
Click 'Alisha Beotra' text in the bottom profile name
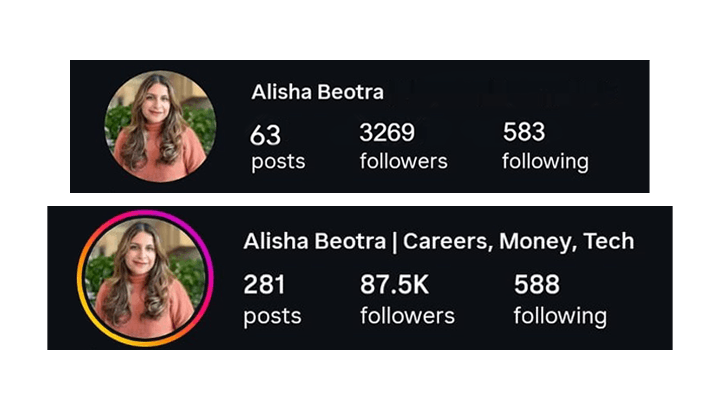point(315,241)
